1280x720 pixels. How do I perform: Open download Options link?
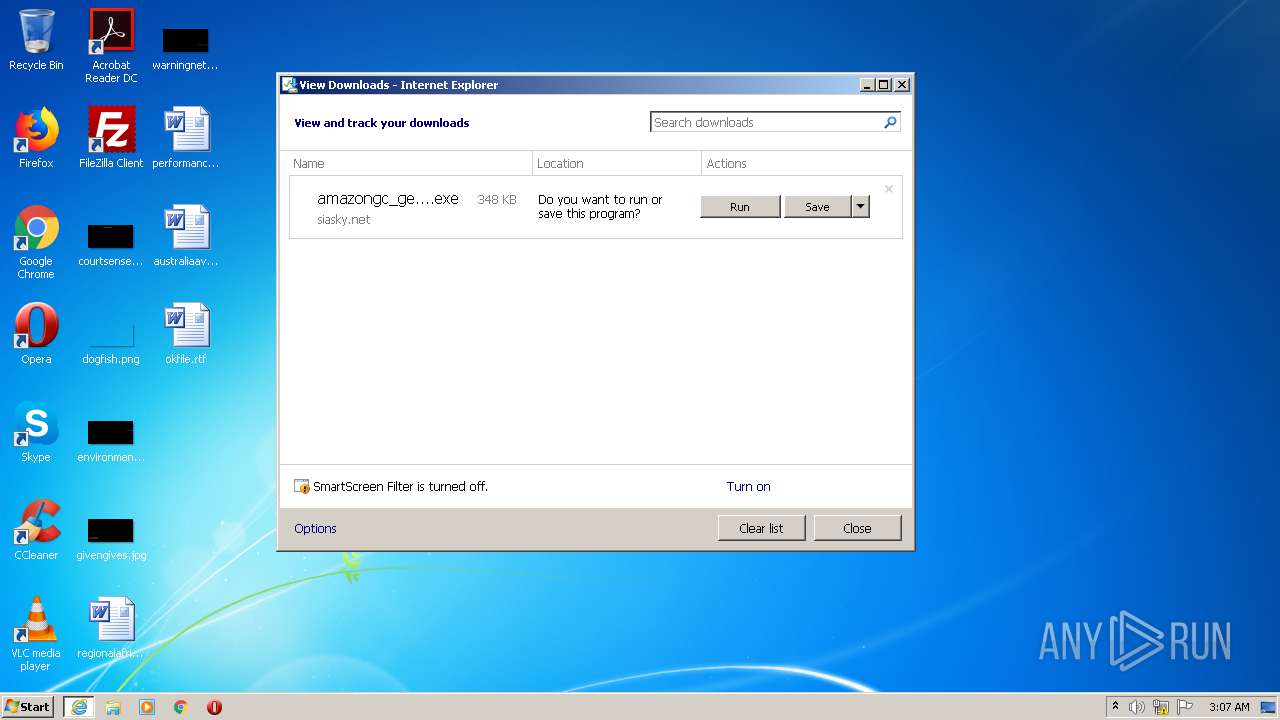315,529
